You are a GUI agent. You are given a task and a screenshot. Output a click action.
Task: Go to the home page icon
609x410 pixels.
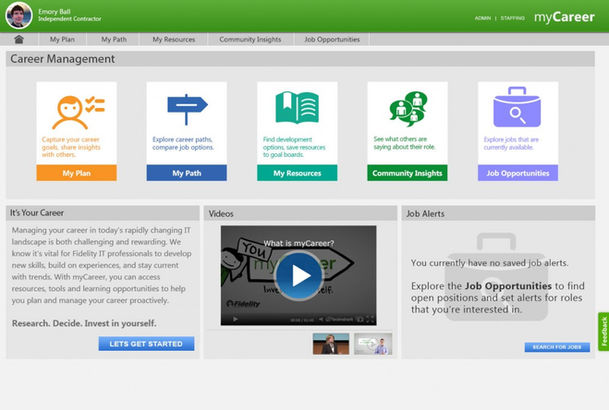click(19, 39)
